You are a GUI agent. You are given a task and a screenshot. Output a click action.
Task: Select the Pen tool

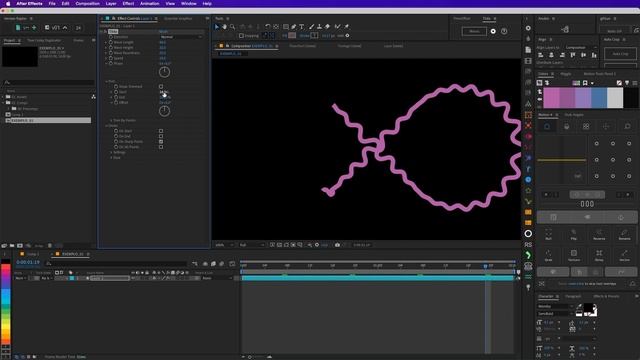tap(293, 27)
